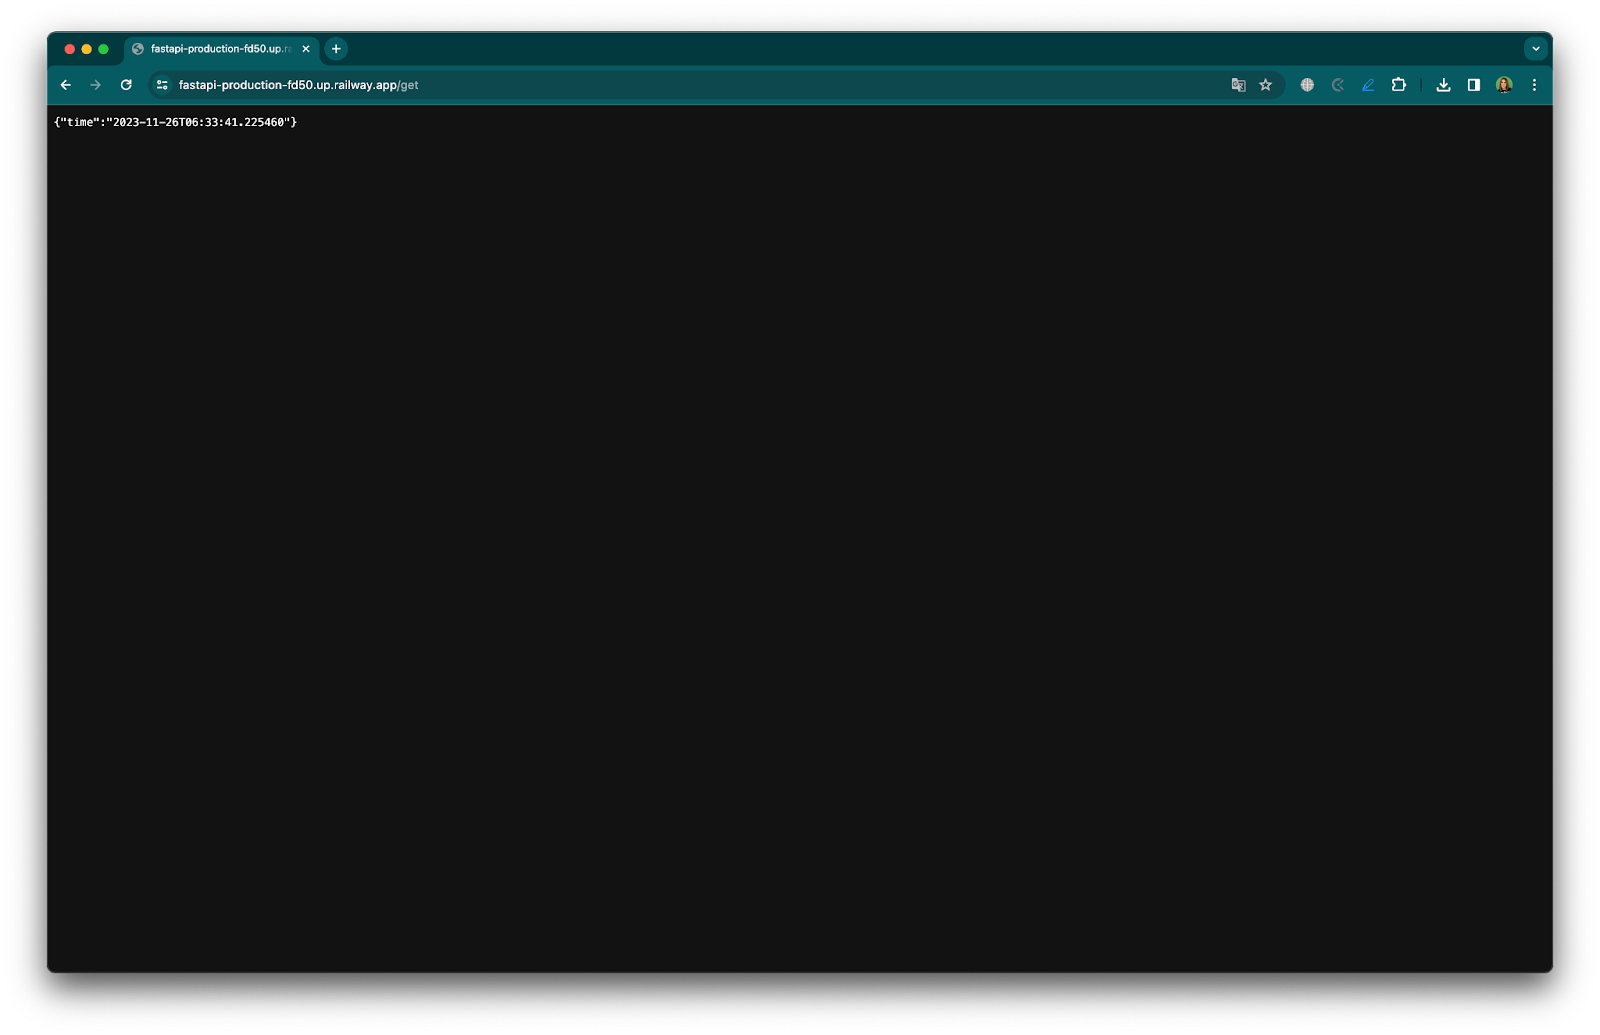Open a new tab with plus button

point(336,49)
